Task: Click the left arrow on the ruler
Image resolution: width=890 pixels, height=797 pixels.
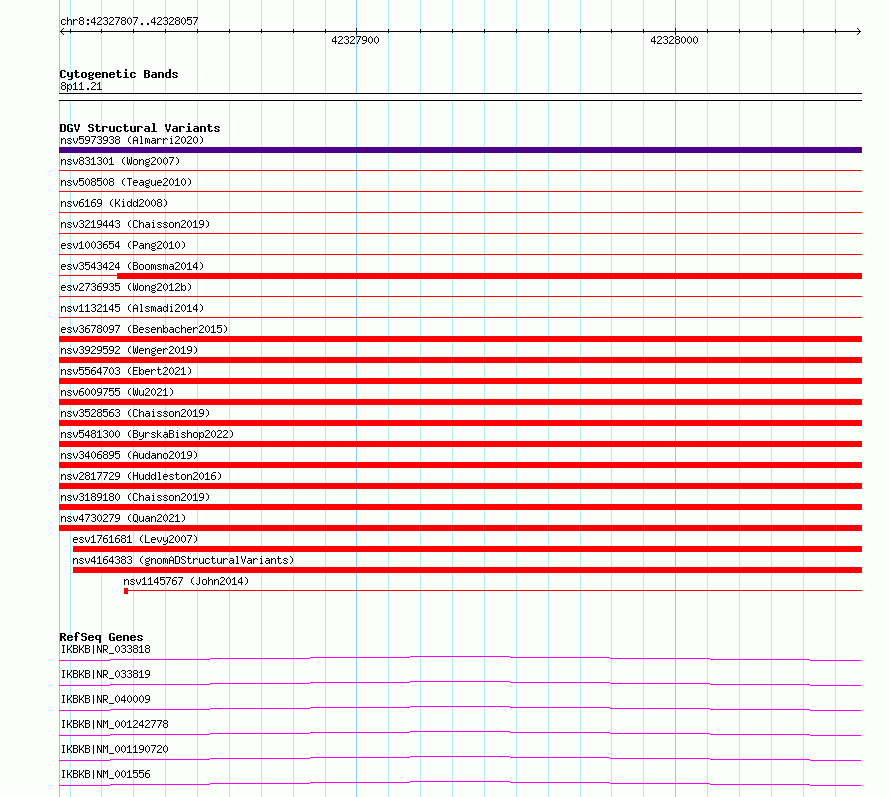Action: click(x=63, y=32)
